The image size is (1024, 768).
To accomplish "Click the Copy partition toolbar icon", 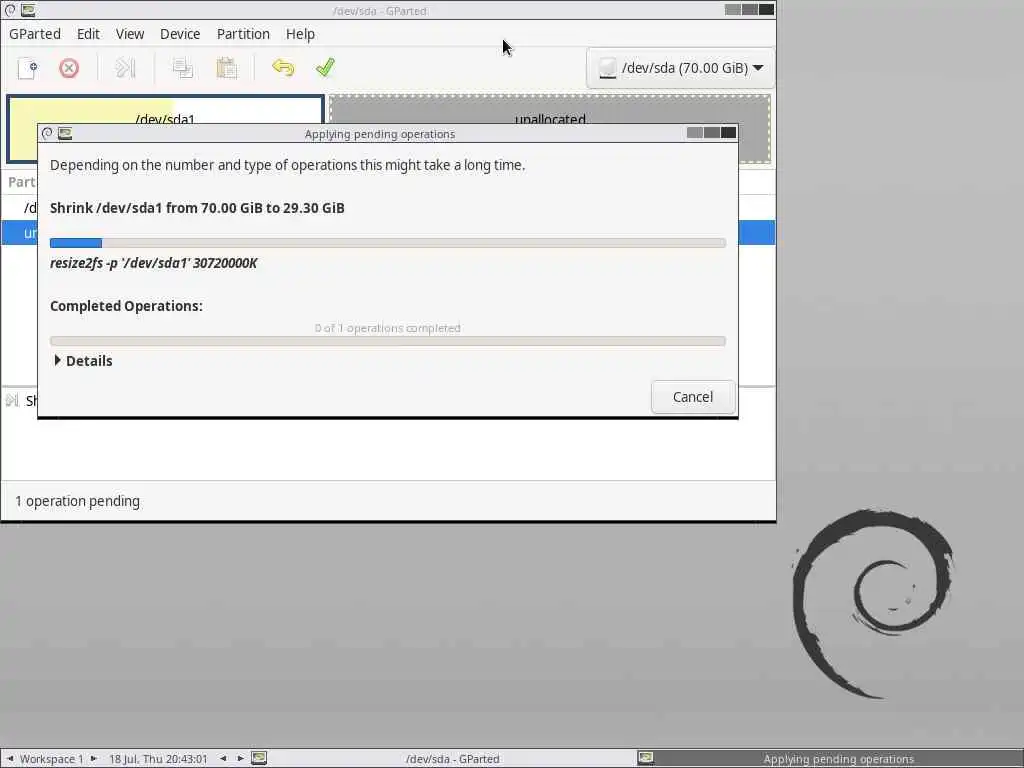I will tap(182, 68).
